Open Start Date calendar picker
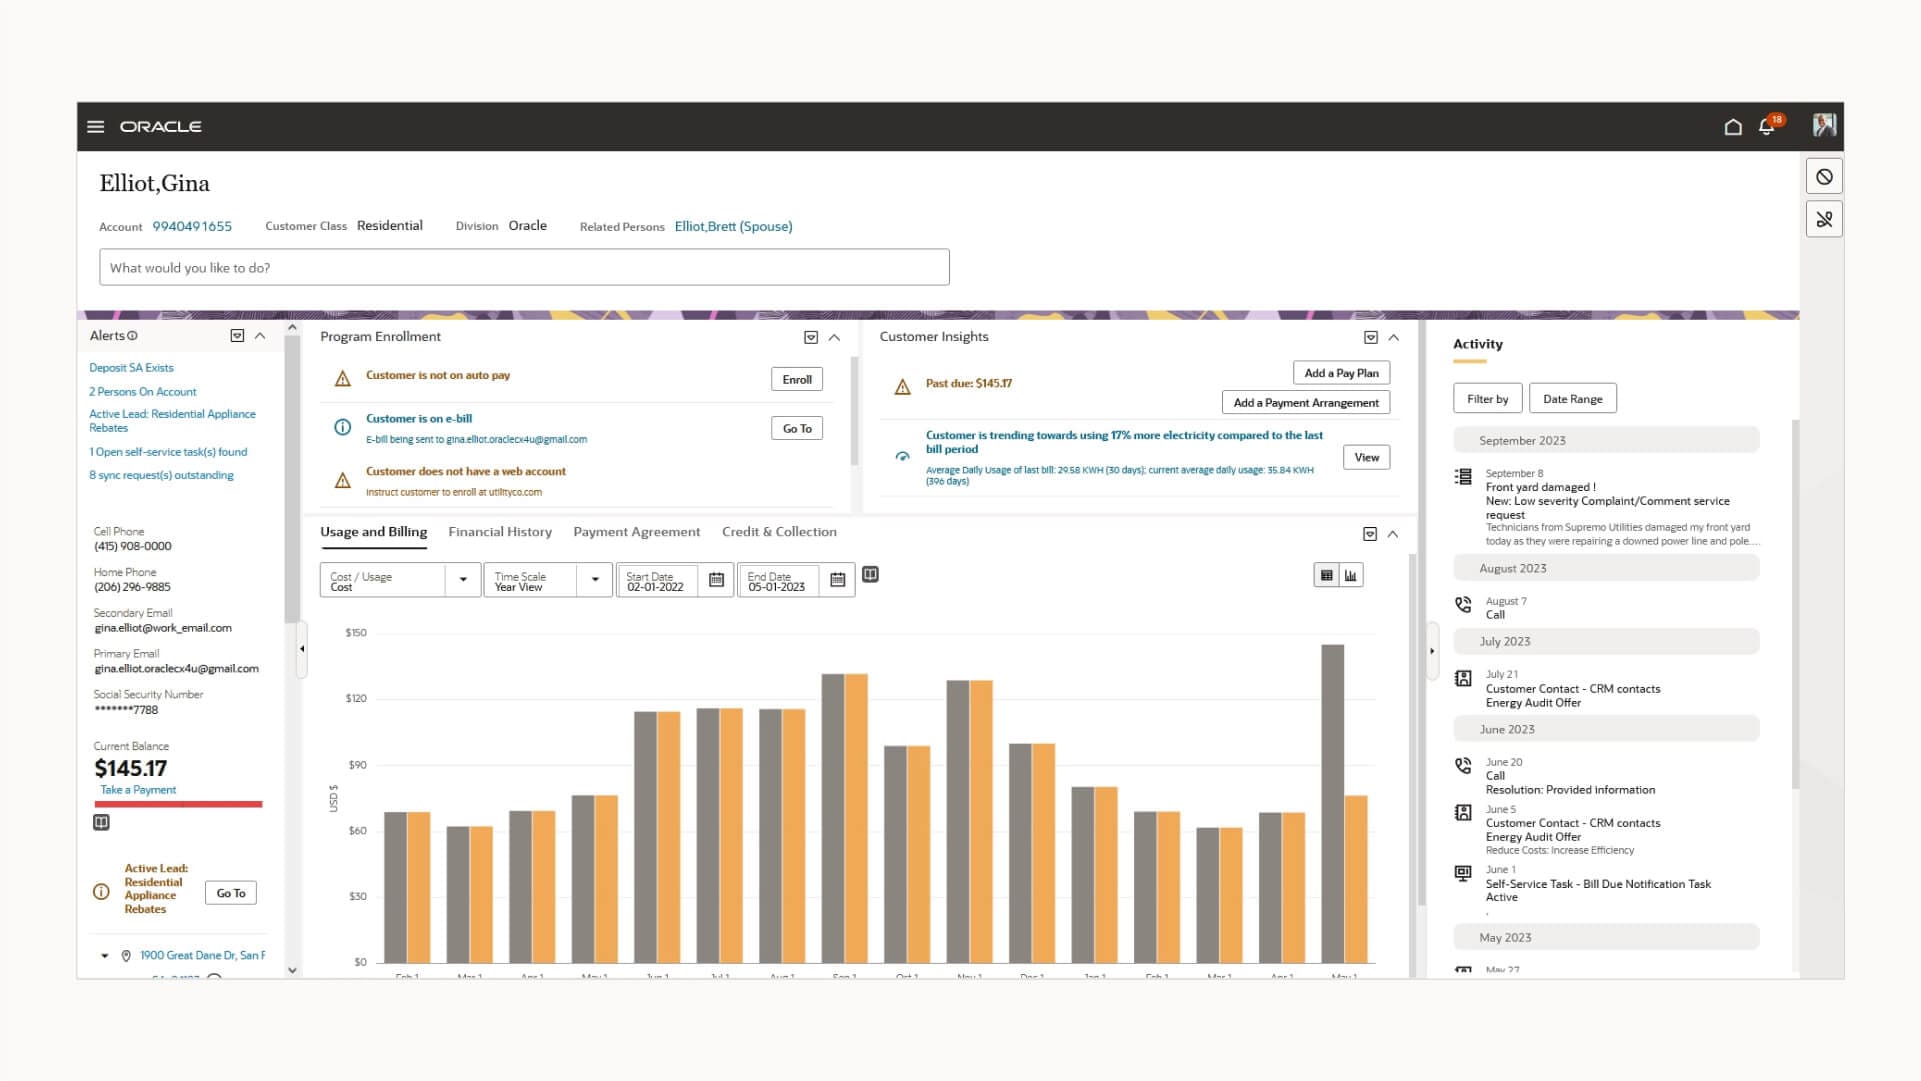 click(x=716, y=580)
